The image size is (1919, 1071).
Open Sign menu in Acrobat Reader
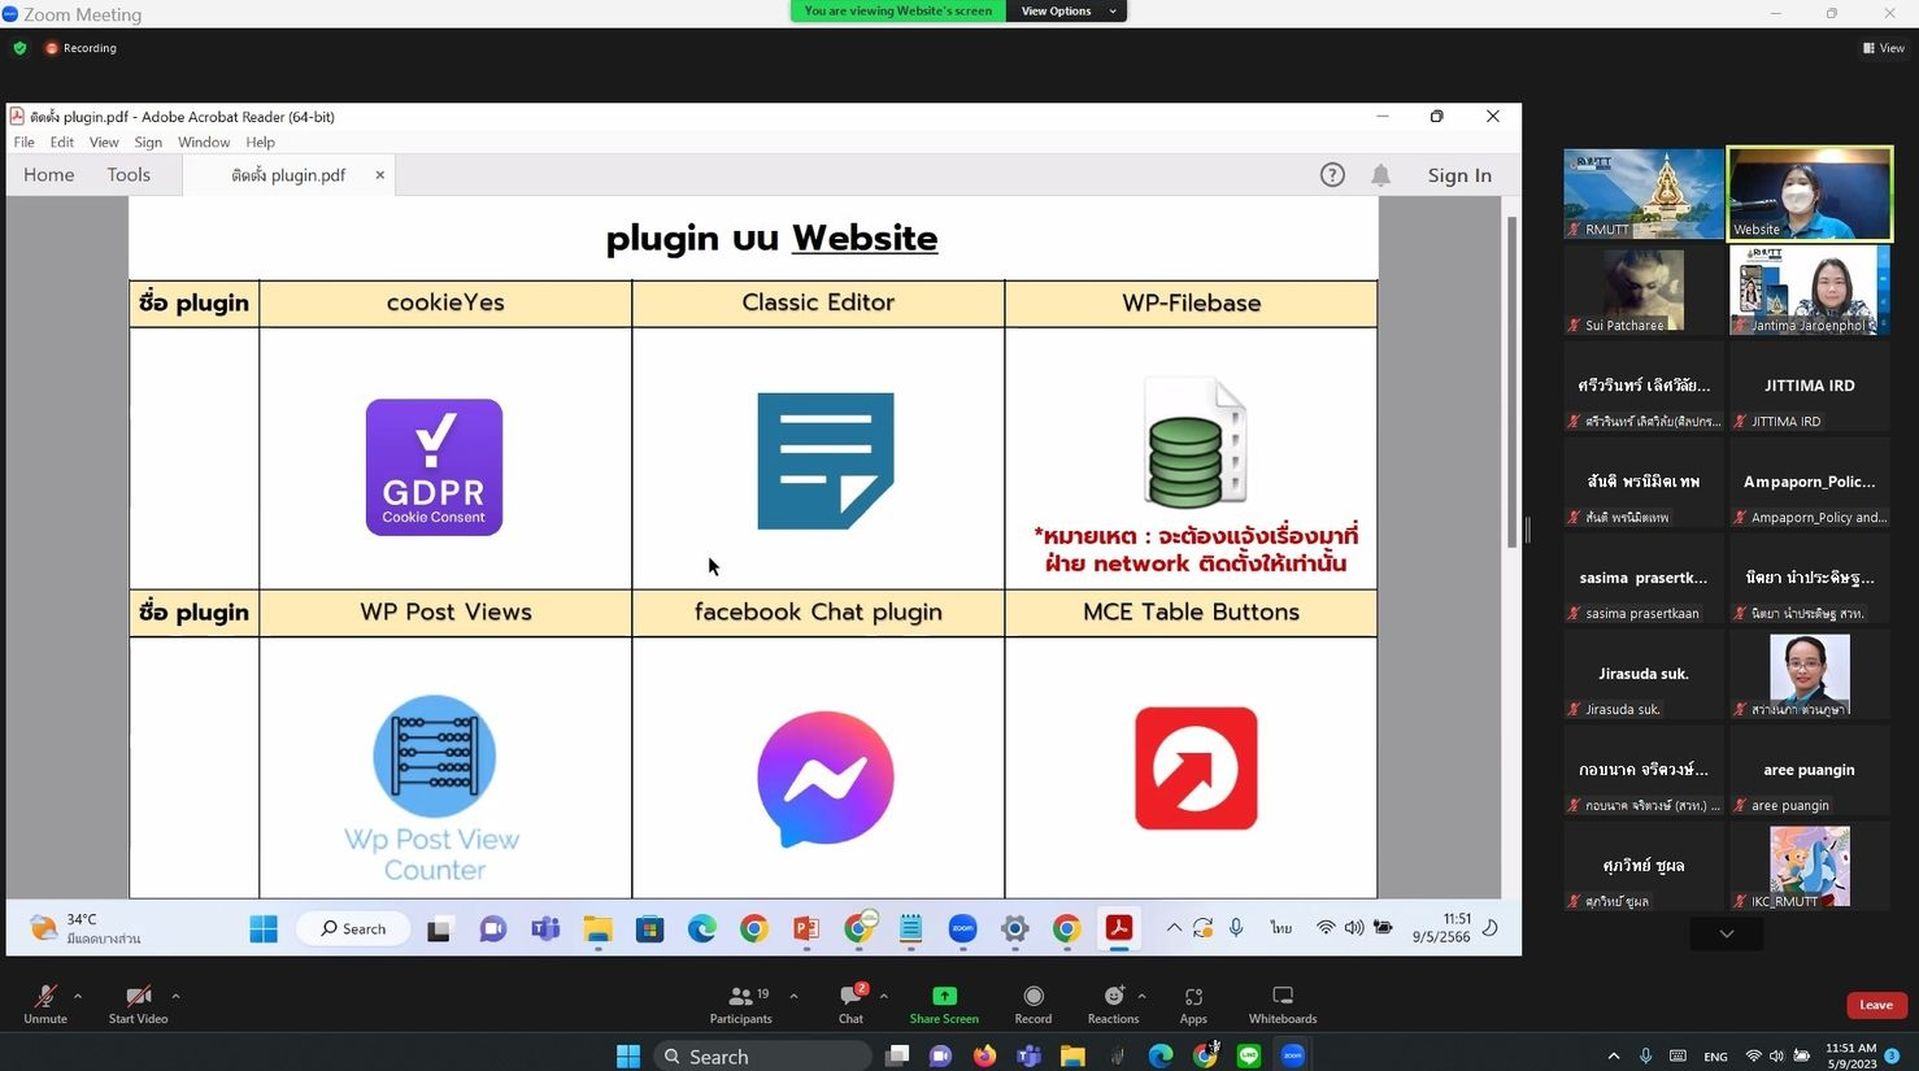pos(148,142)
